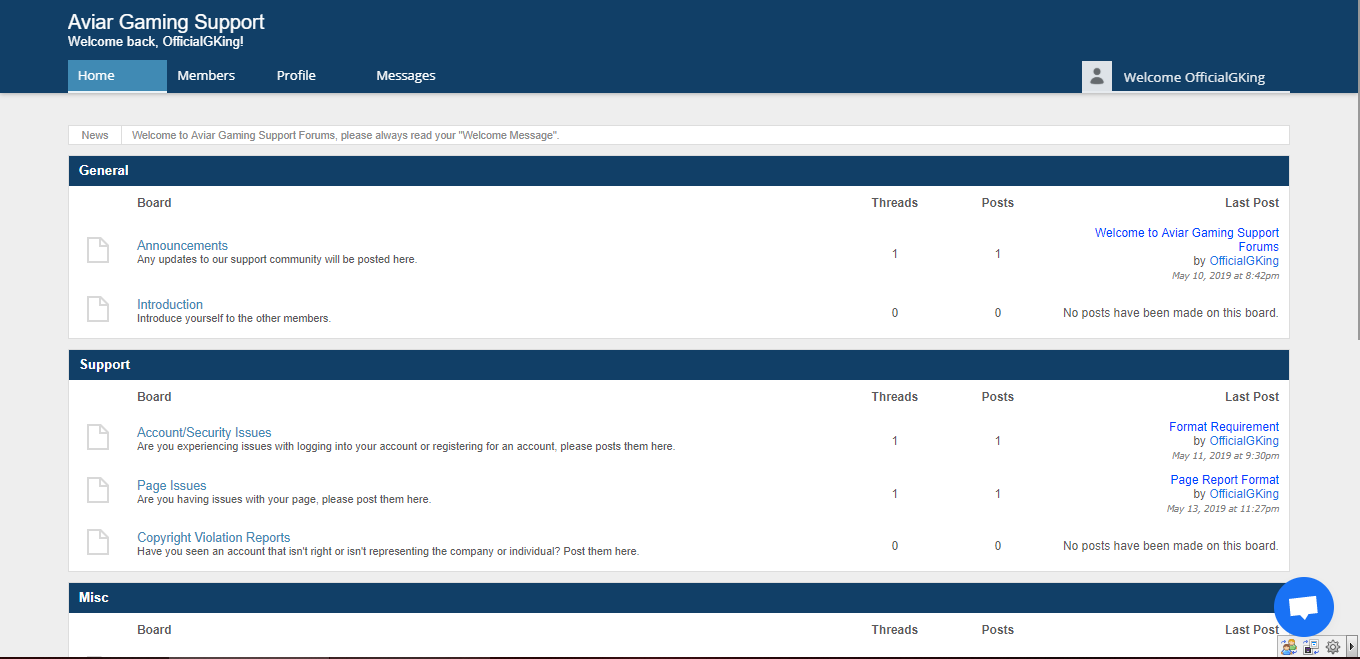Open the Copyright Violation Reports board
The image size is (1360, 659).
(214, 537)
